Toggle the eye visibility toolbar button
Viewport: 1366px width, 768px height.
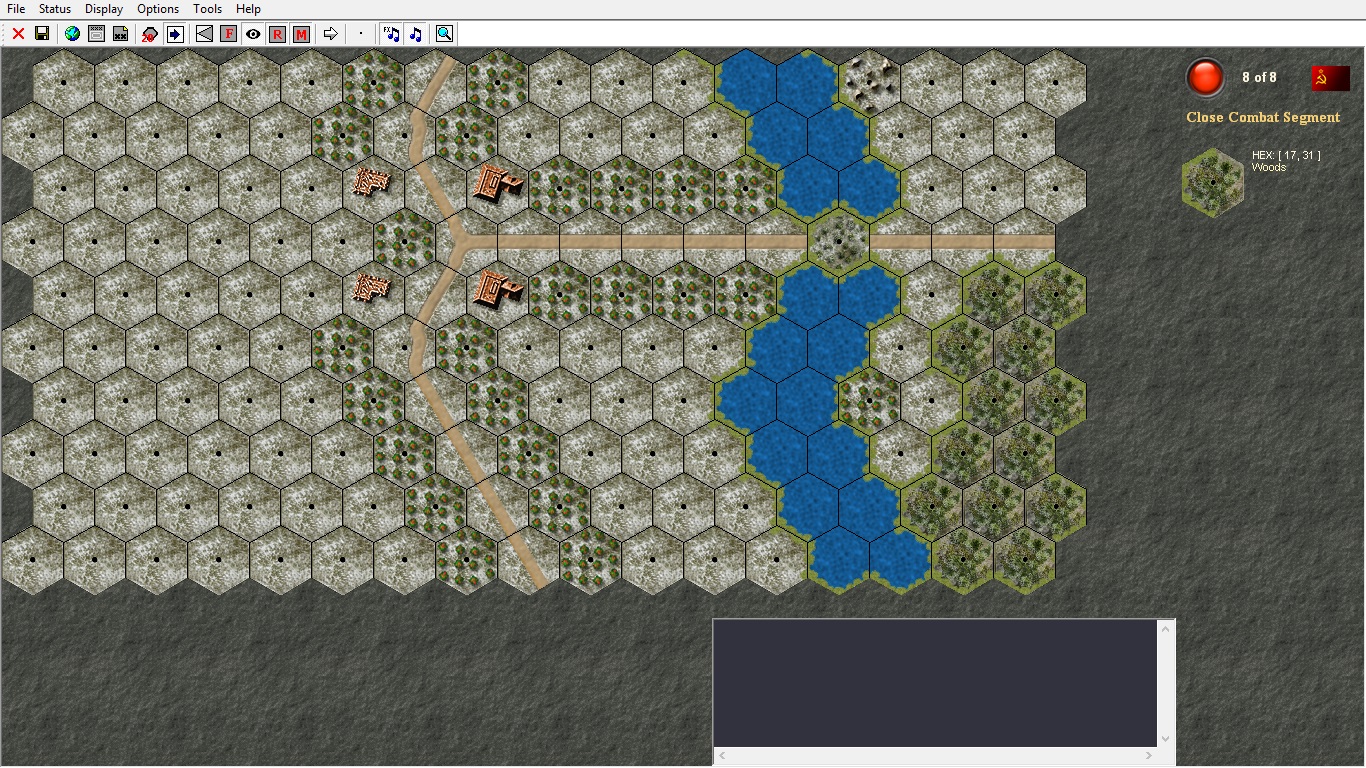(253, 34)
